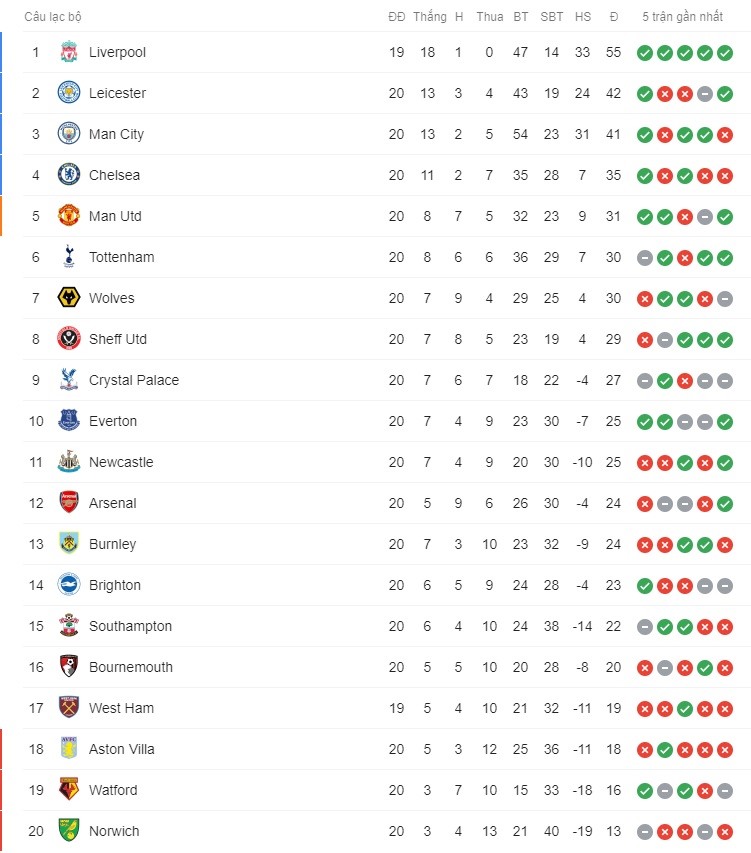
Task: Click the '5 trận gần nhất' header
Action: tap(682, 17)
